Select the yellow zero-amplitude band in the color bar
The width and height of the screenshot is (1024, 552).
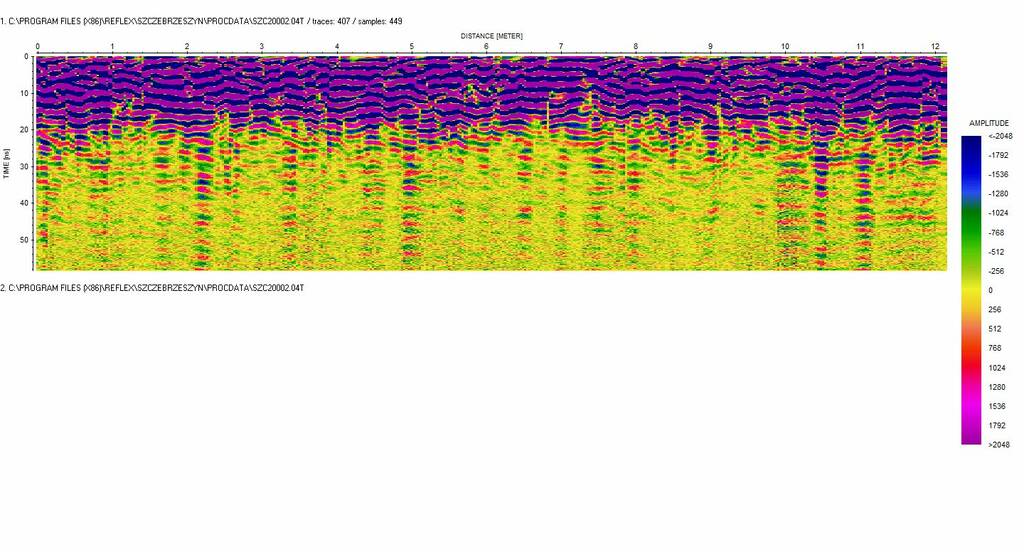click(971, 290)
